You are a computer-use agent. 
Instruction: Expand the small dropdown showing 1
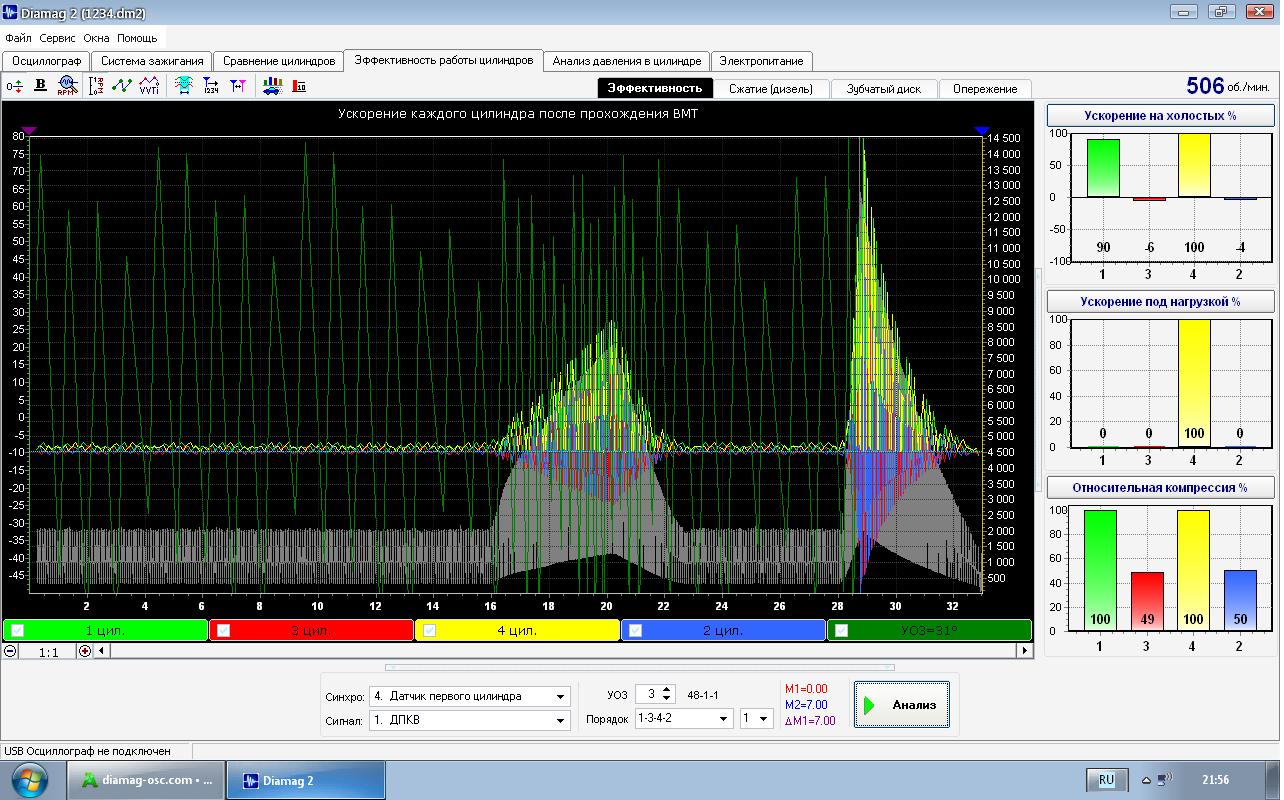(764, 719)
